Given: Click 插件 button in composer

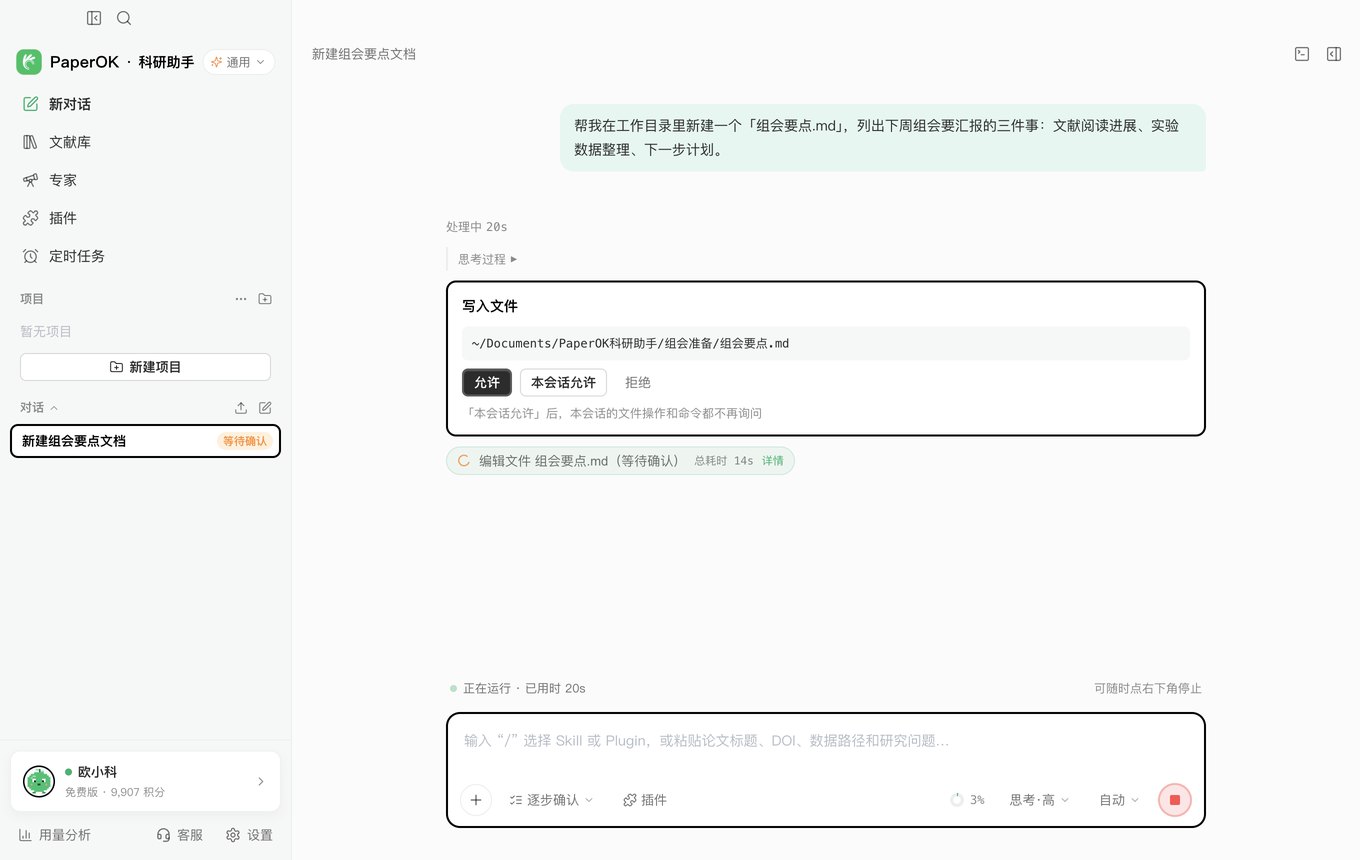Looking at the screenshot, I should 645,800.
